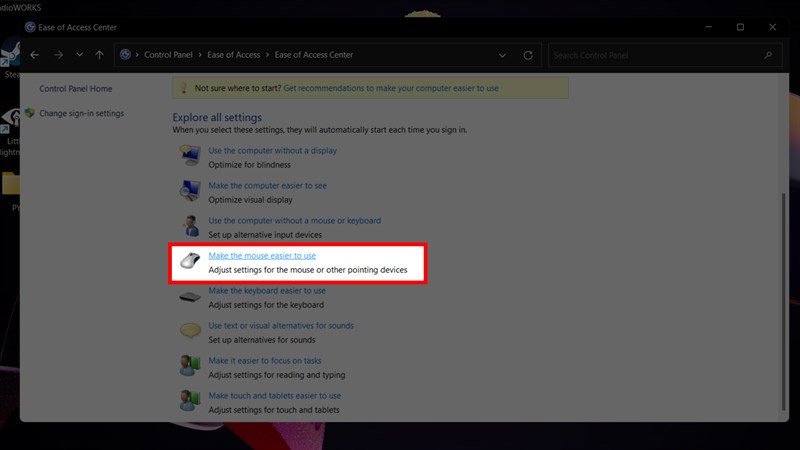
Task: Open the recent locations dropdown chevron
Action: (x=79, y=54)
